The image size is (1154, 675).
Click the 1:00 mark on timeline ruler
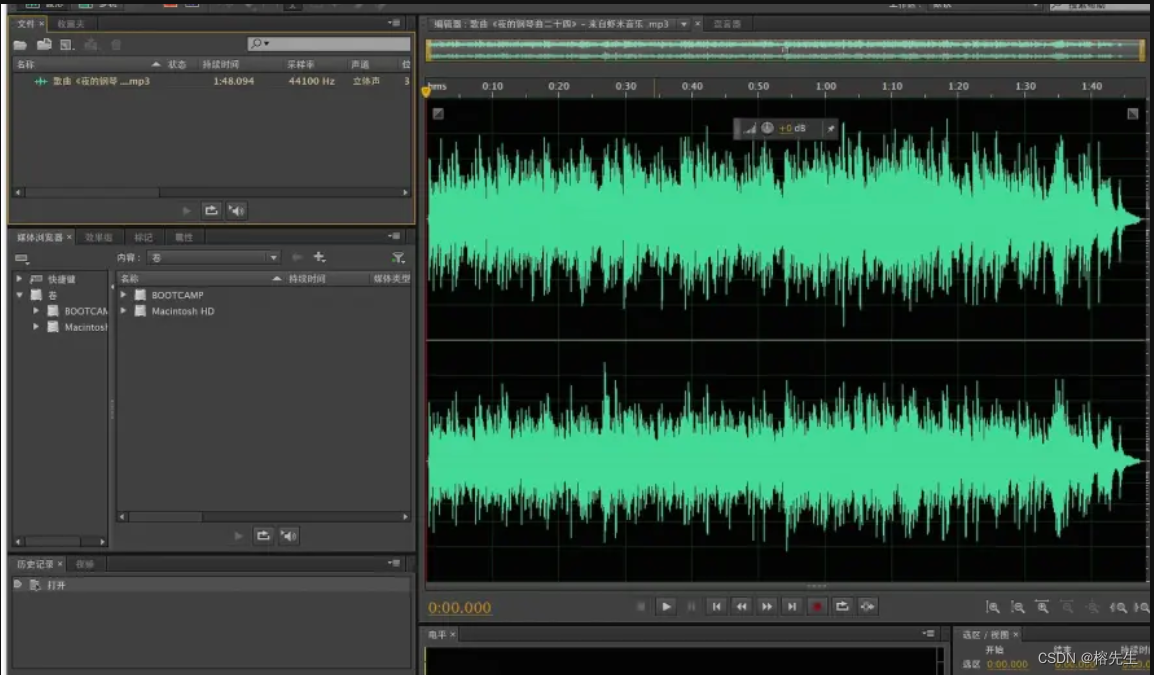pos(825,86)
